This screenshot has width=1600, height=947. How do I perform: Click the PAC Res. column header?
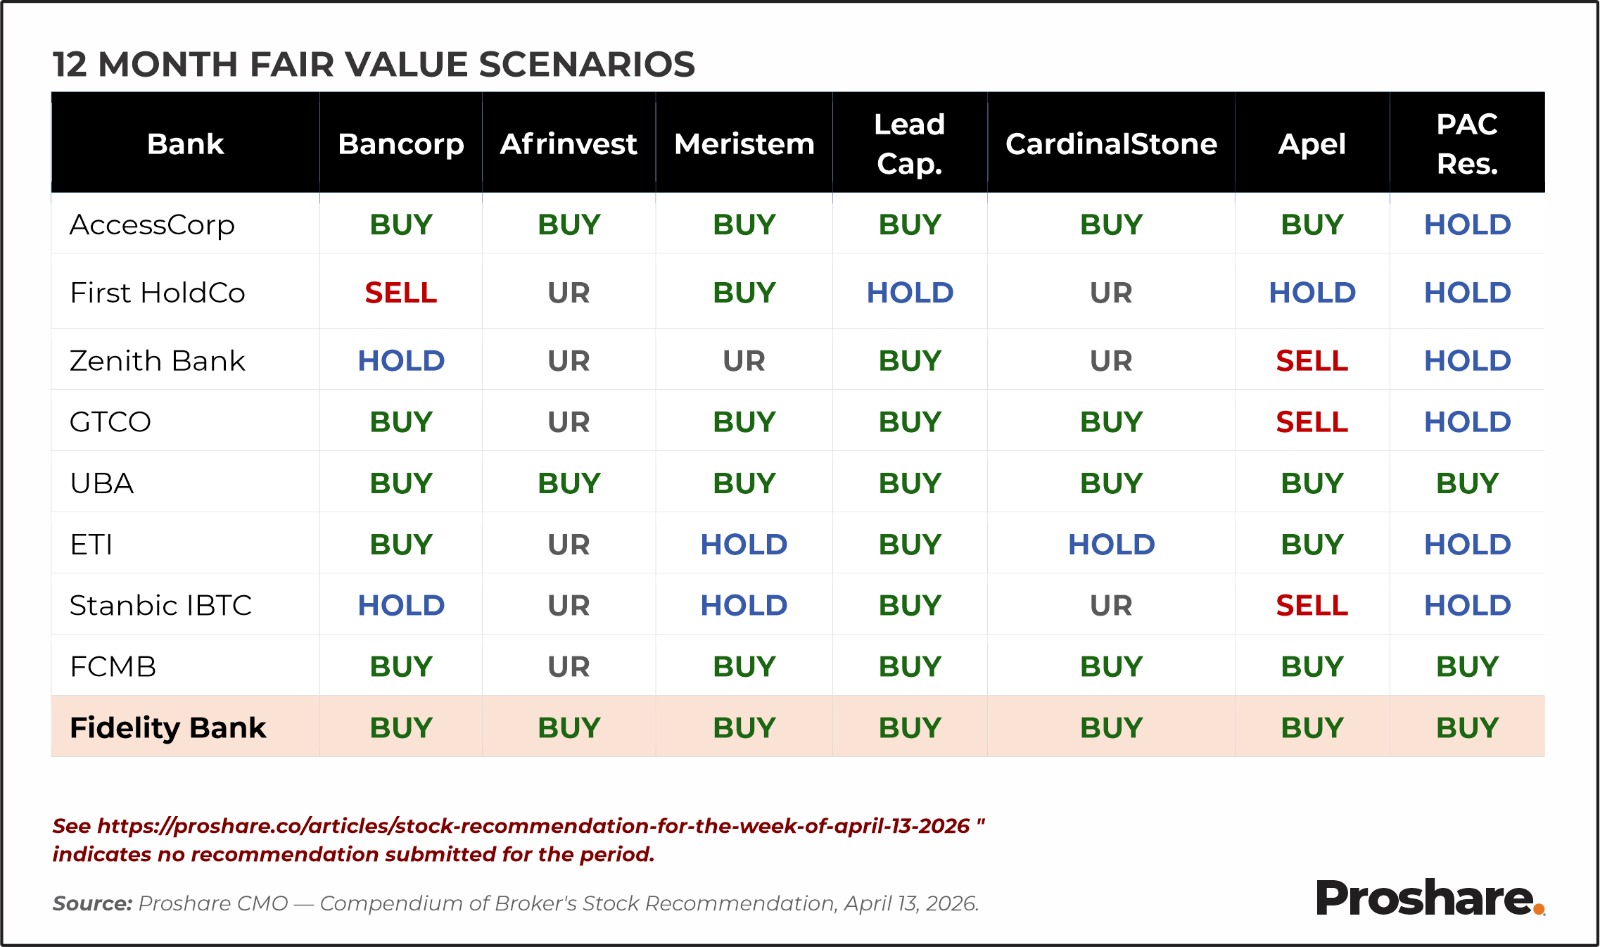(1467, 144)
